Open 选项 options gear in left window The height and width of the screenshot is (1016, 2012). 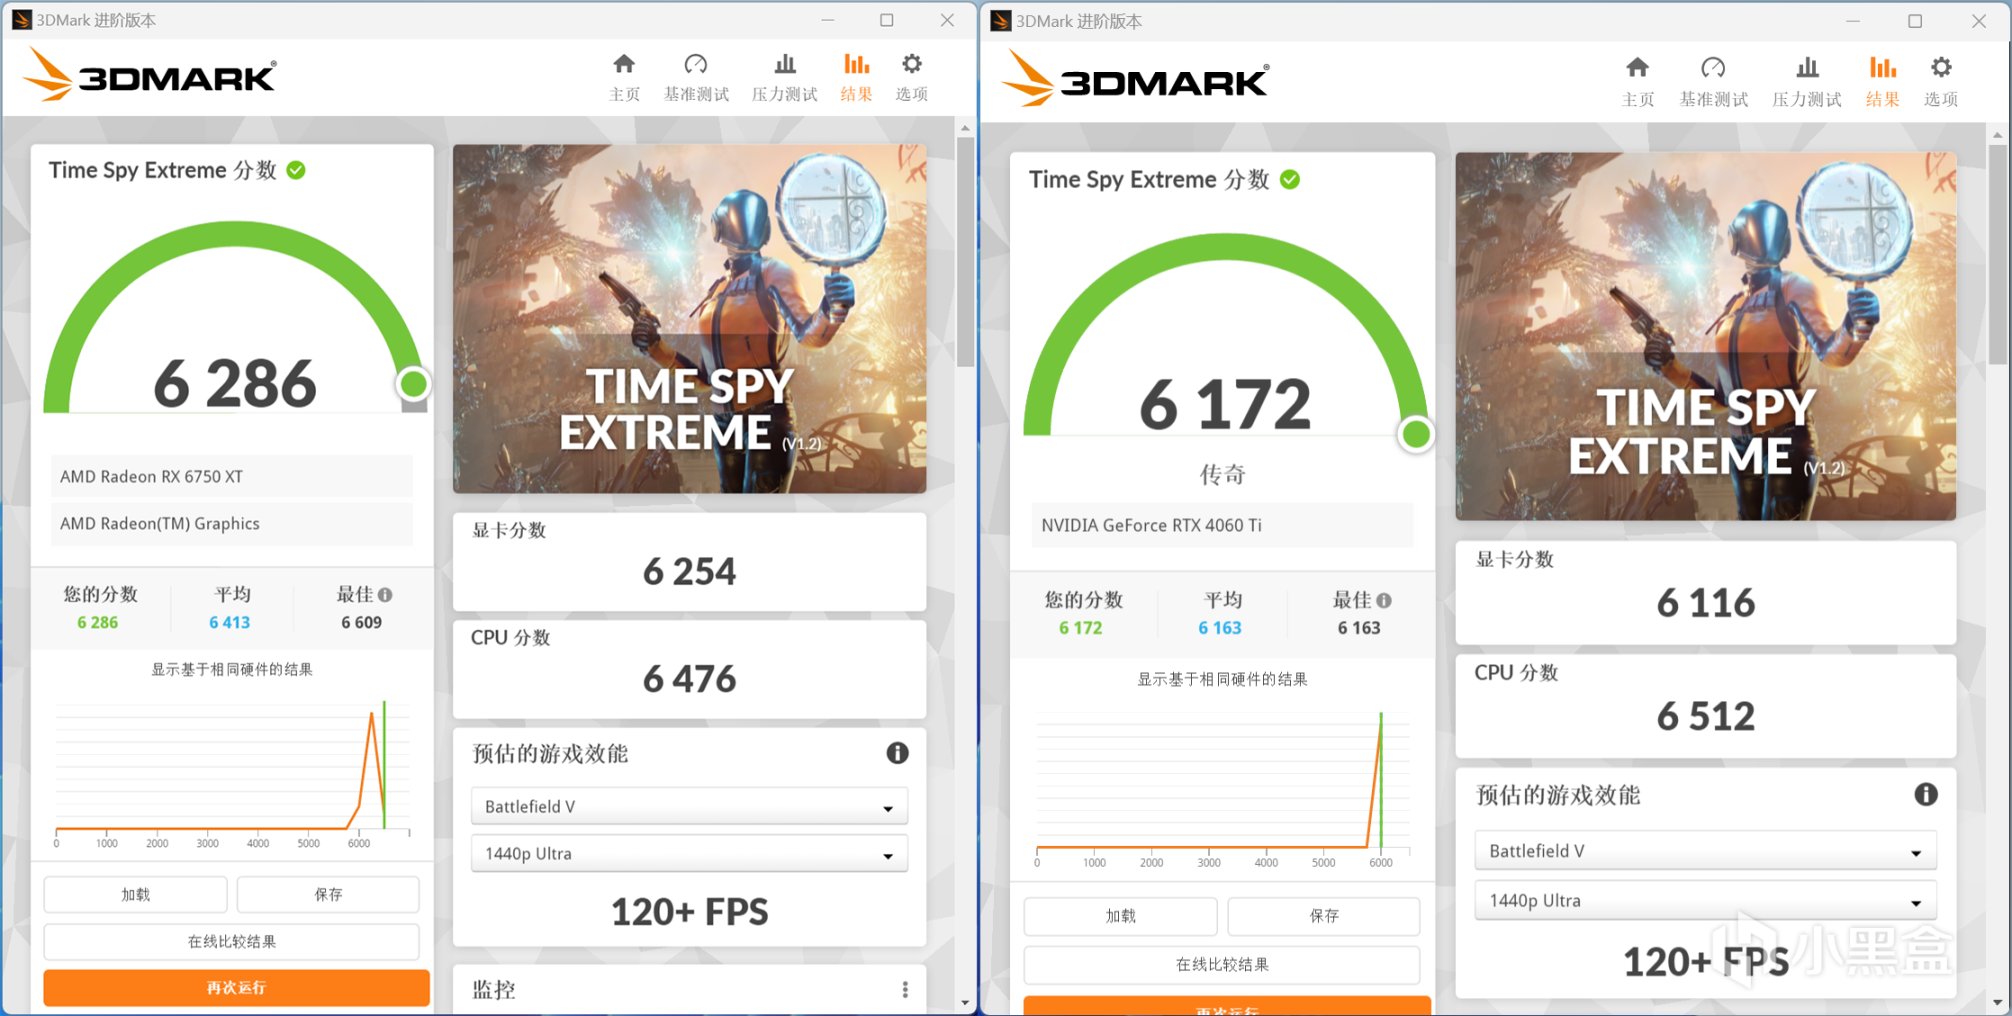pos(911,77)
